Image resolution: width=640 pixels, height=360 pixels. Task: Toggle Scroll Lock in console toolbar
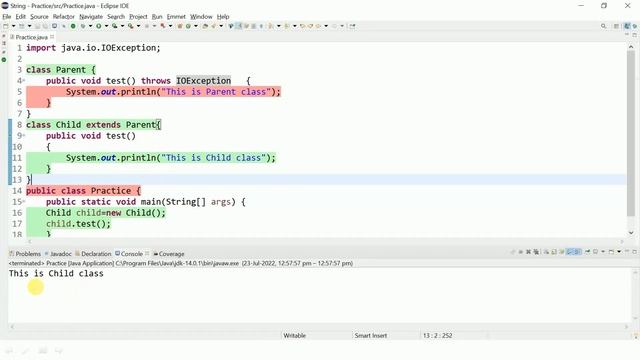[x=554, y=252]
